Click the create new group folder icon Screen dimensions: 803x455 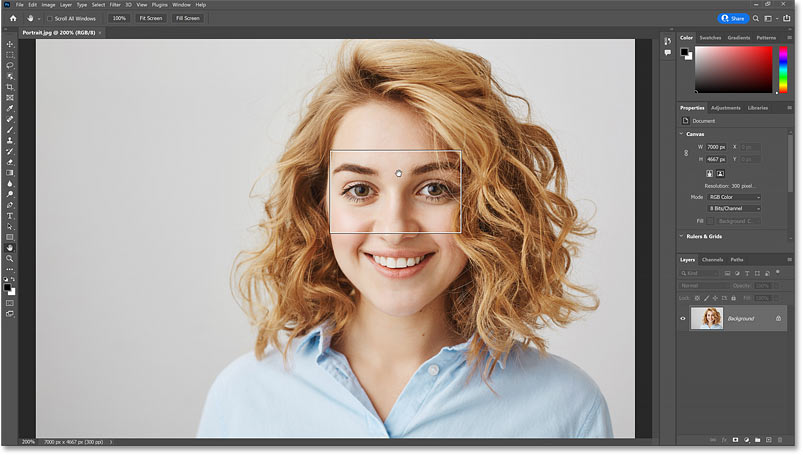pyautogui.click(x=757, y=440)
